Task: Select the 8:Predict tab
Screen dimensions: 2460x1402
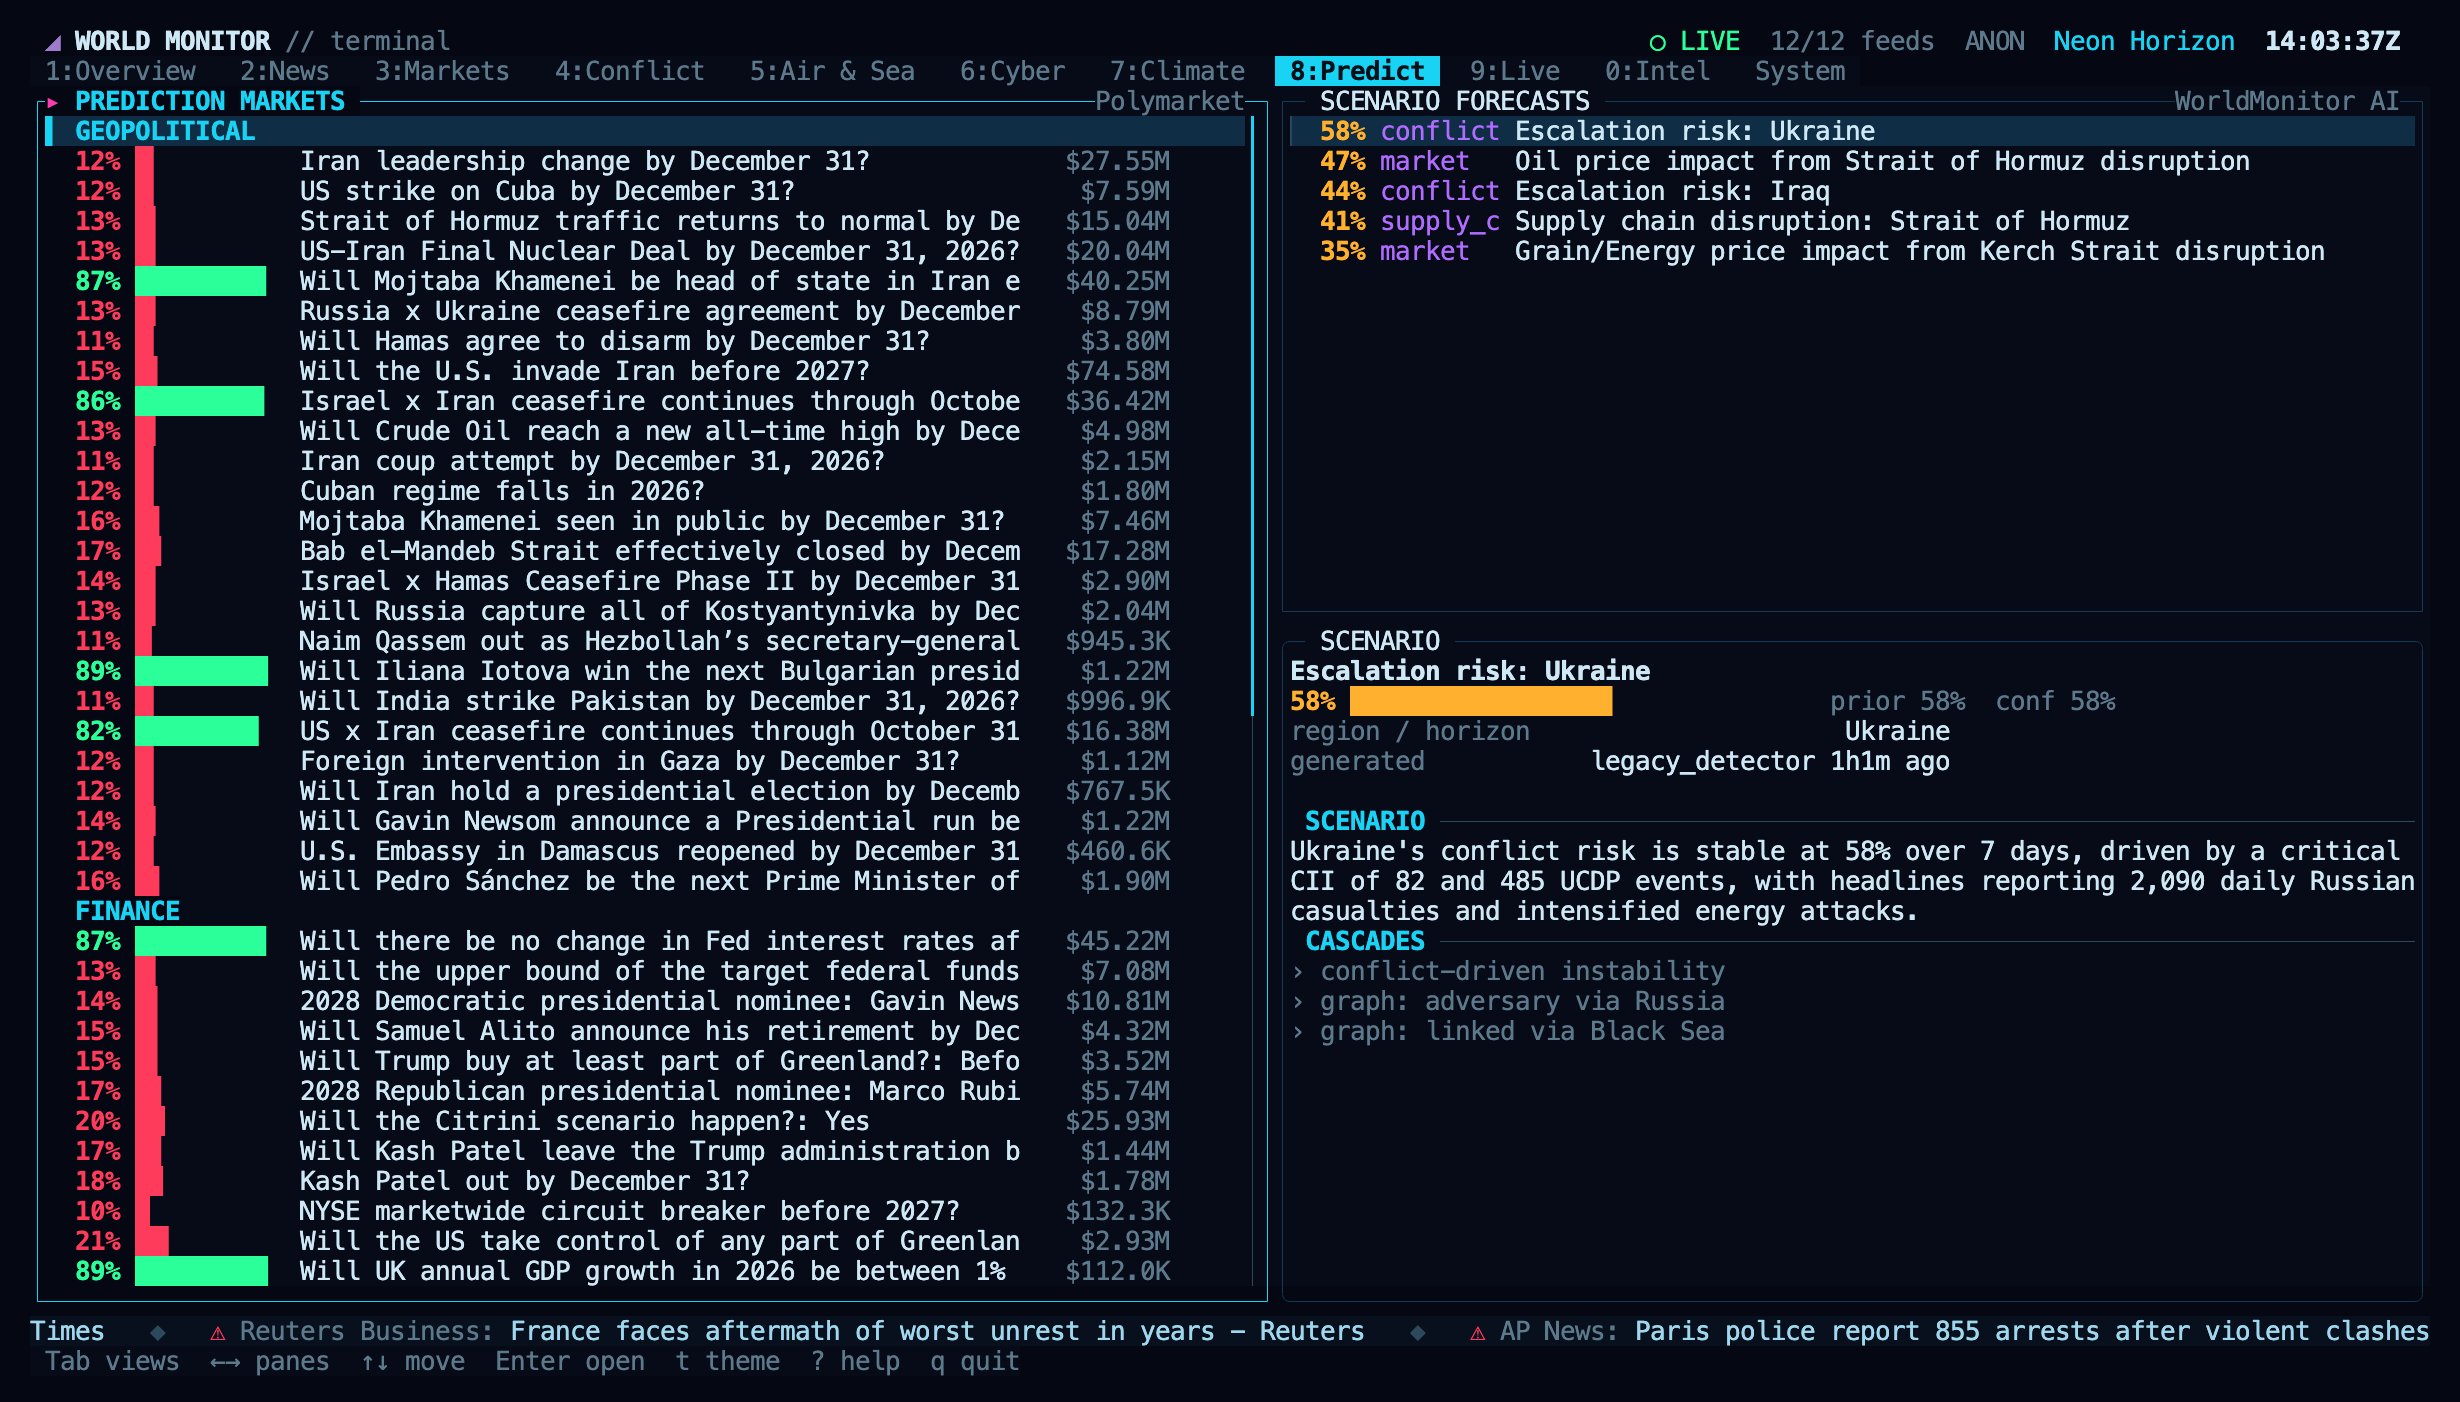Action: coord(1357,71)
